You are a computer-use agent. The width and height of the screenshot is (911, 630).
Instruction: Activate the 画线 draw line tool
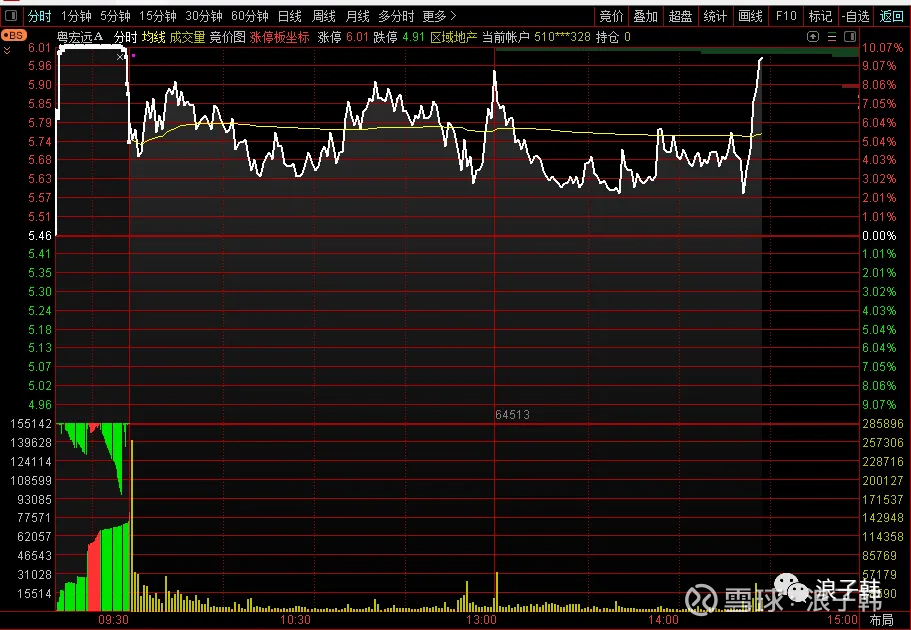tap(750, 16)
